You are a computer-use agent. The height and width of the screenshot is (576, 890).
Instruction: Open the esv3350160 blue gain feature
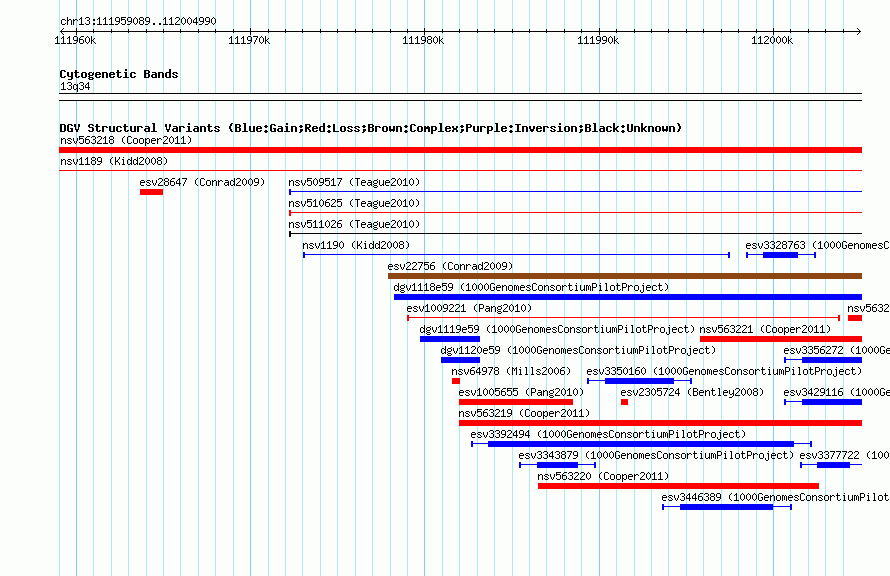point(639,381)
